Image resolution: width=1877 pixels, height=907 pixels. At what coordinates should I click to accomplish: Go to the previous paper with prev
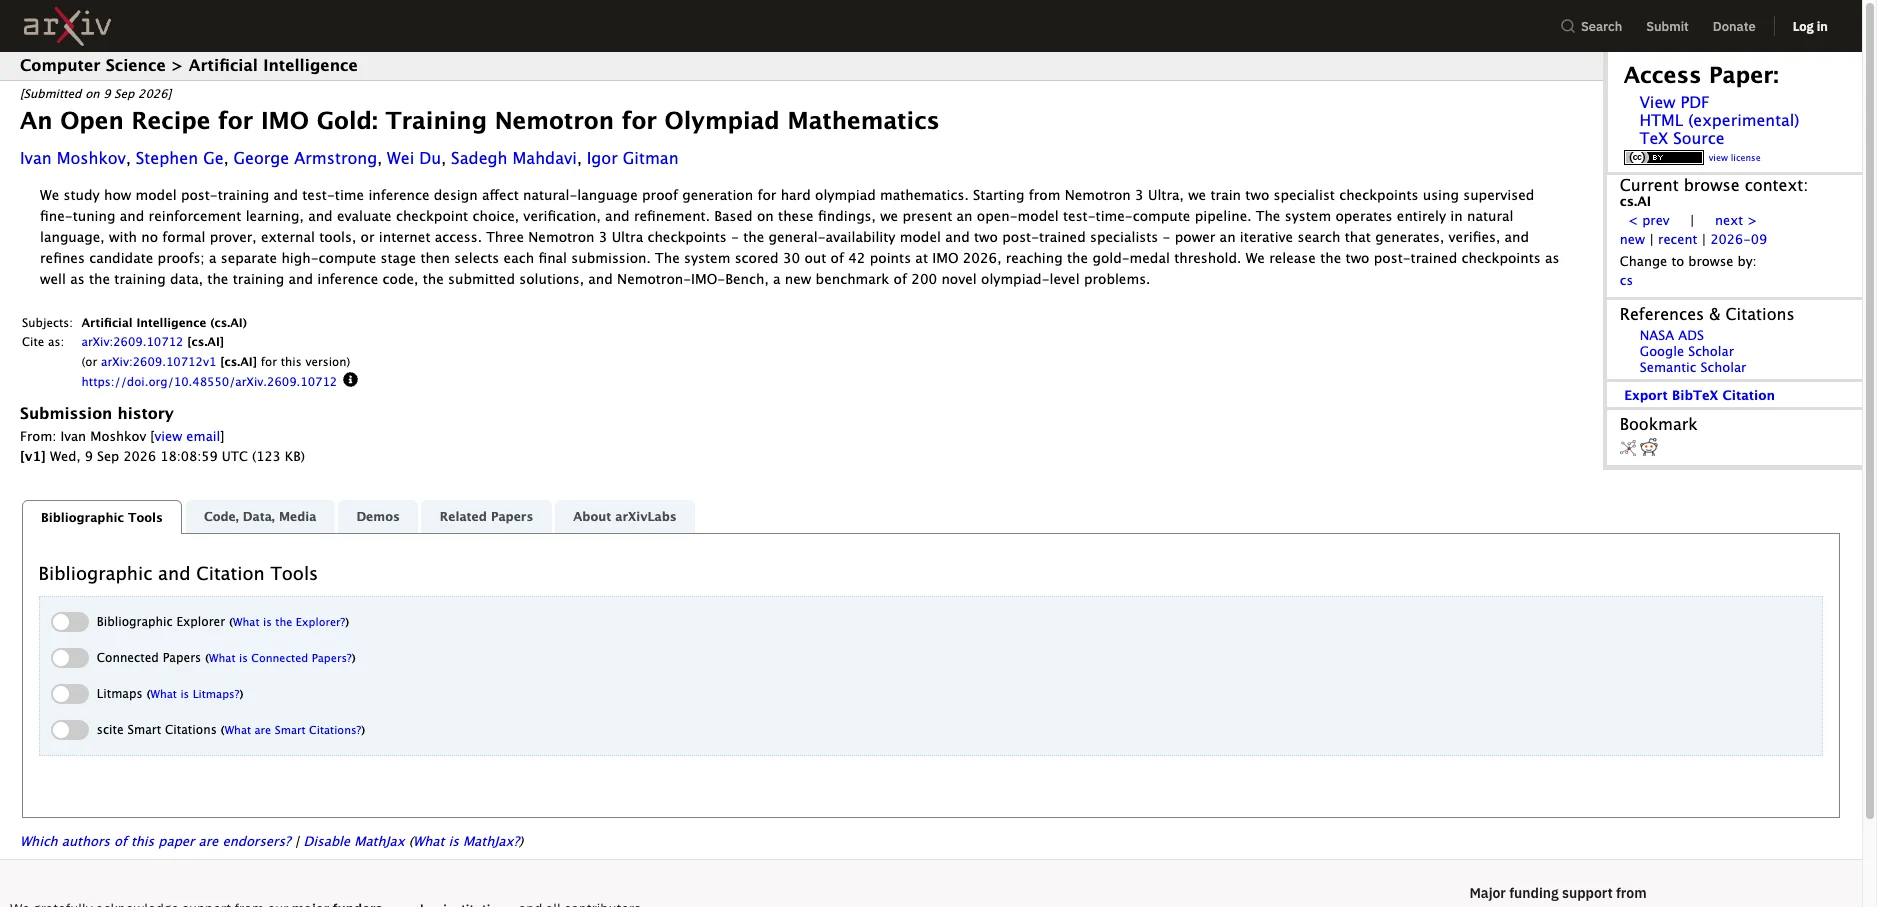(1649, 221)
